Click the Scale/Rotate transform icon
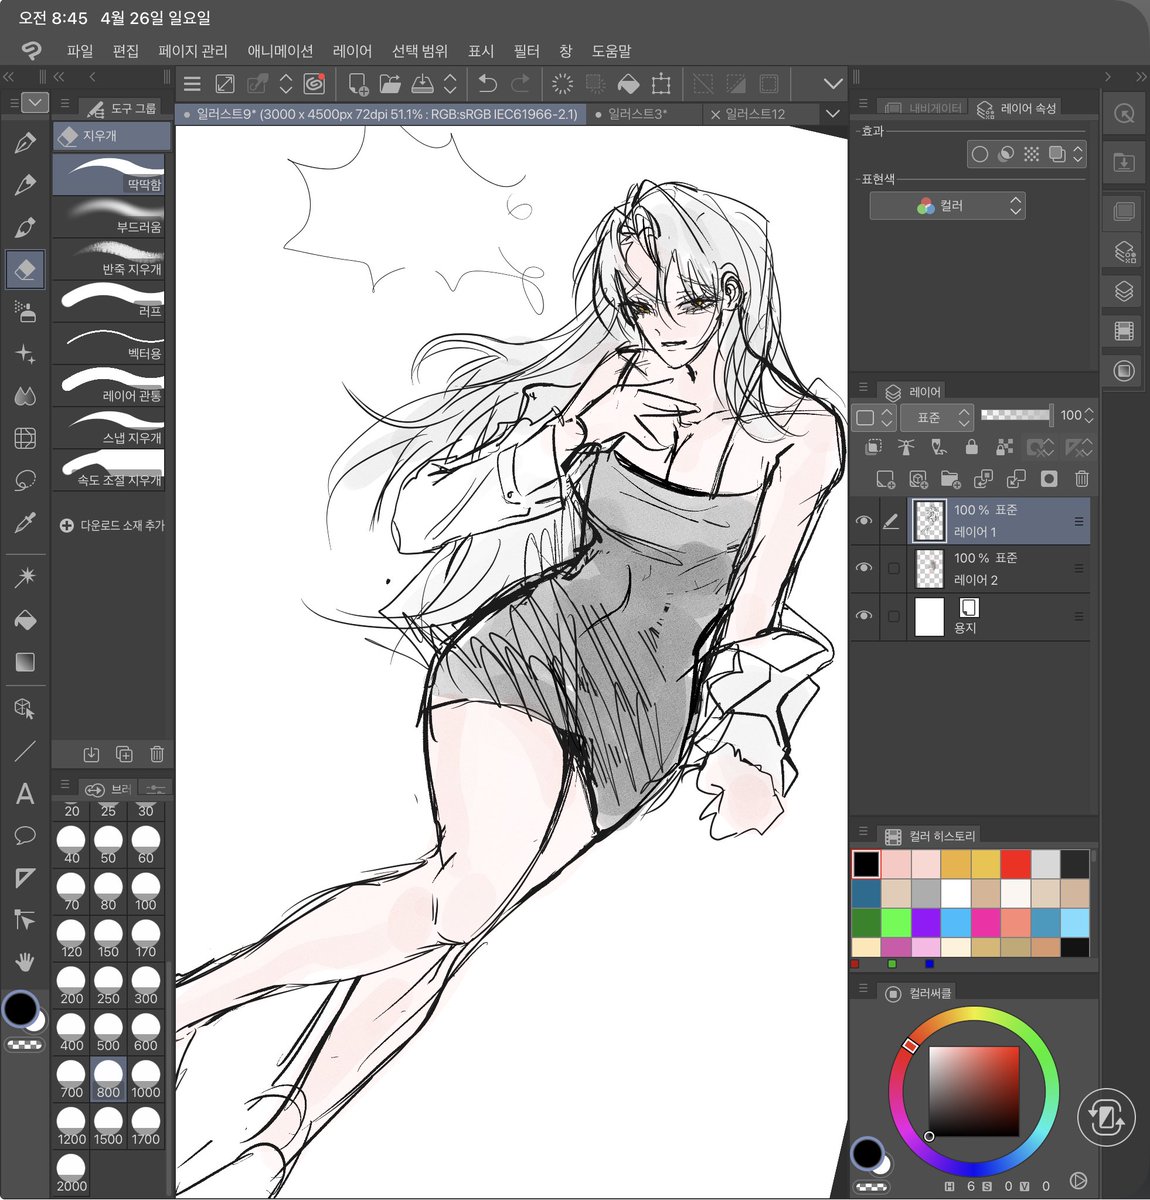Viewport: 1150px width, 1200px height. click(x=661, y=84)
